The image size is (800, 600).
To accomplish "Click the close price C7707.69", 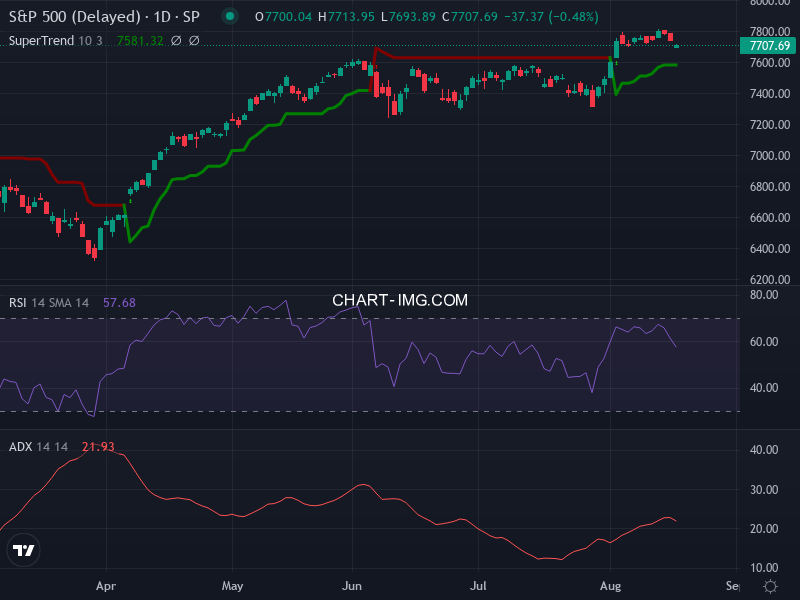I will pyautogui.click(x=469, y=17).
